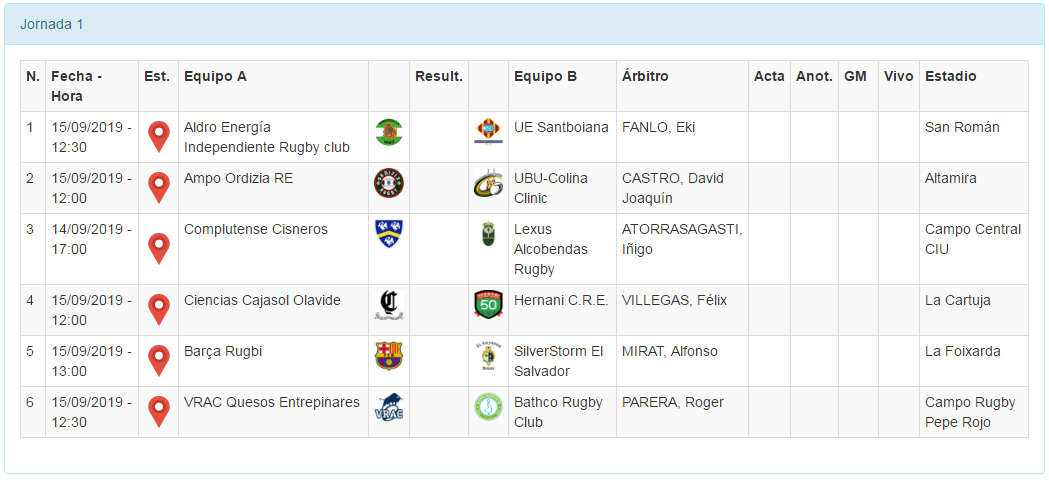Click the UBU-Colina Clinic team logo
The width and height of the screenshot is (1049, 480).
click(488, 183)
